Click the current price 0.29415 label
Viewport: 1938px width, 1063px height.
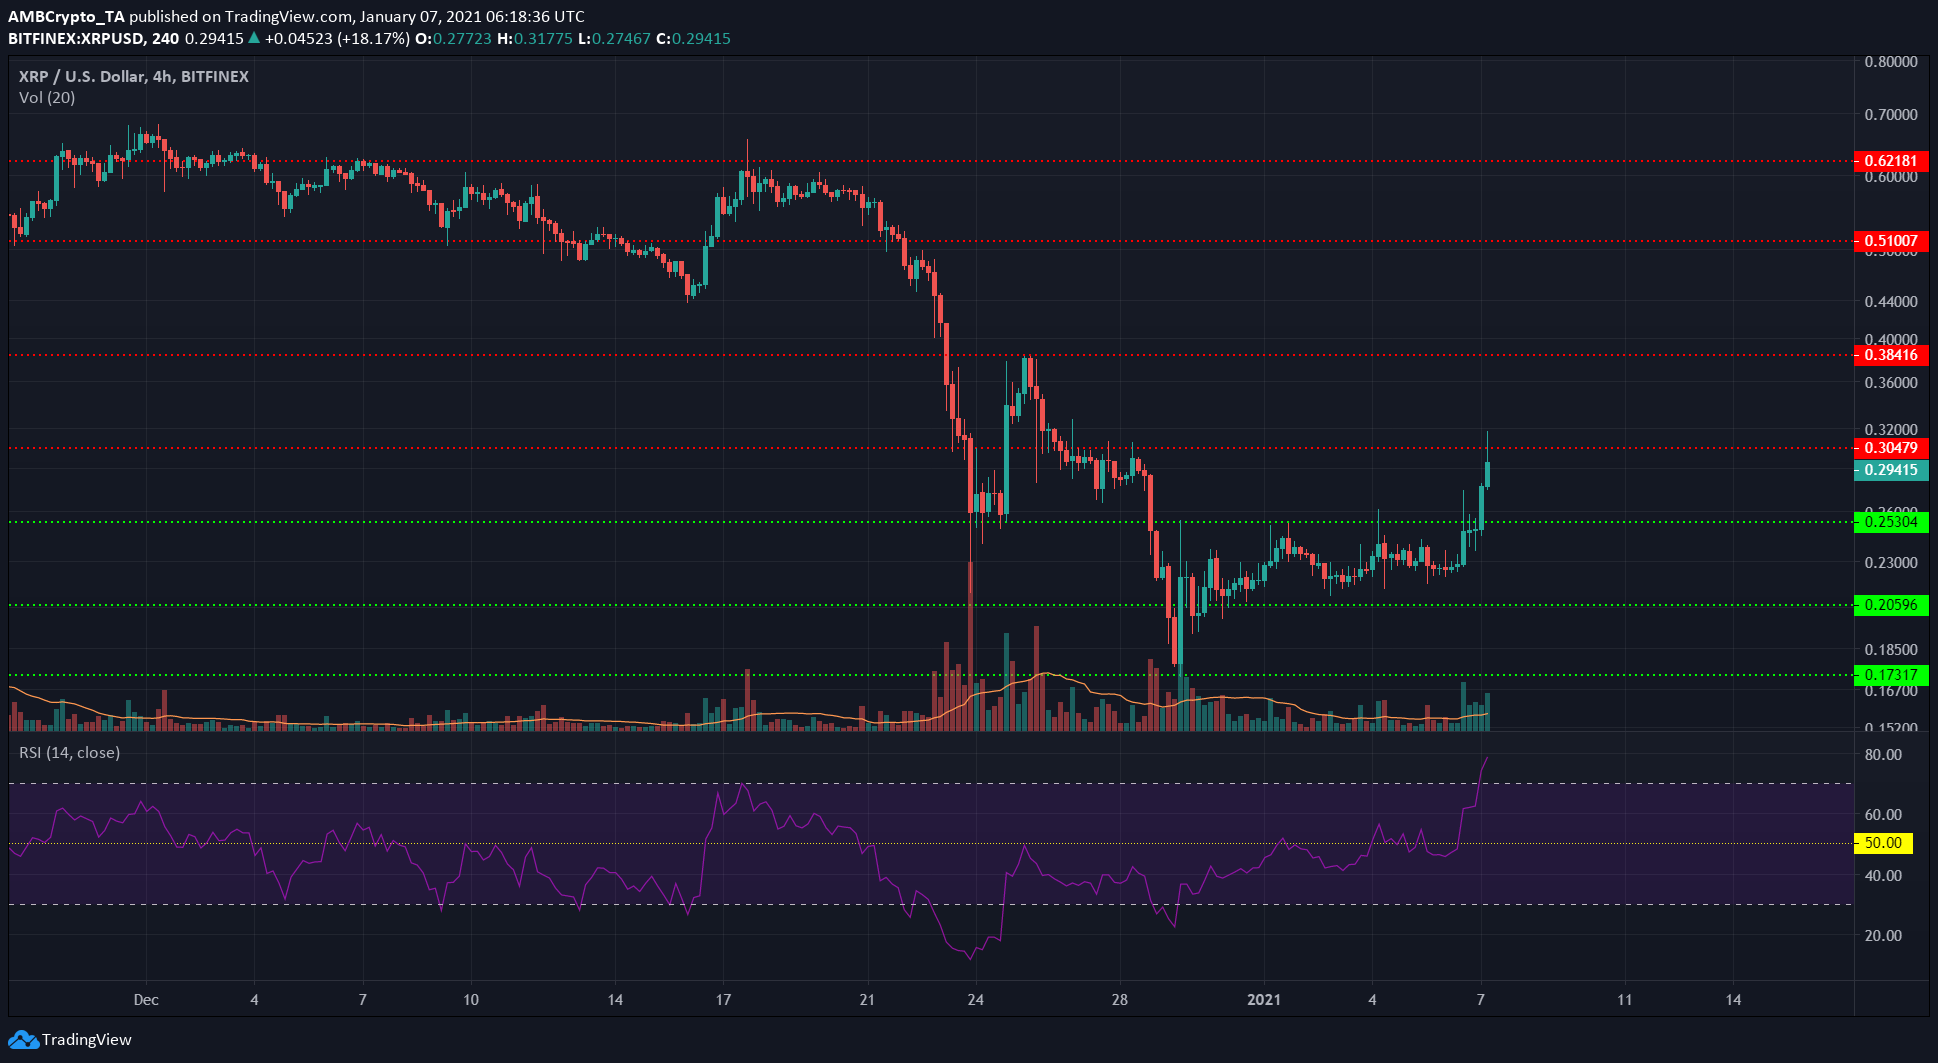point(1891,470)
